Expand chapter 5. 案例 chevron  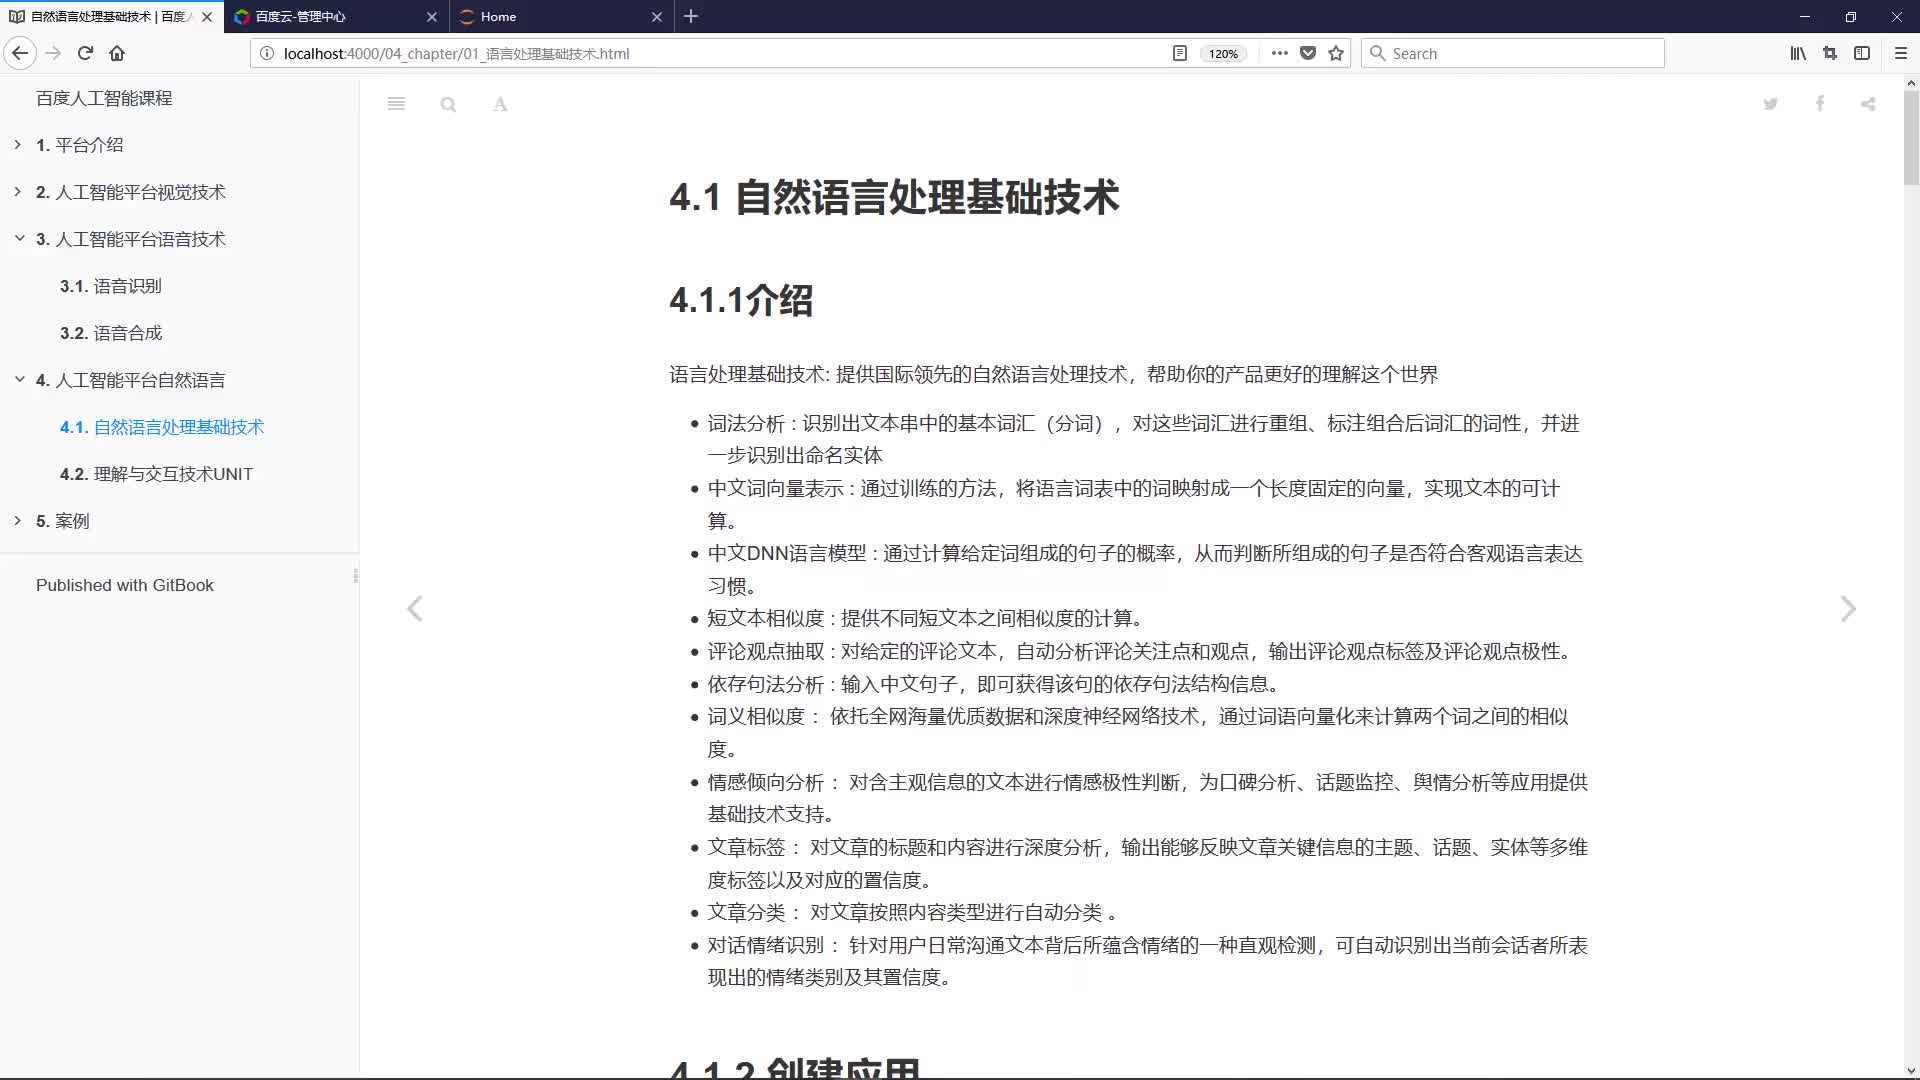point(18,521)
